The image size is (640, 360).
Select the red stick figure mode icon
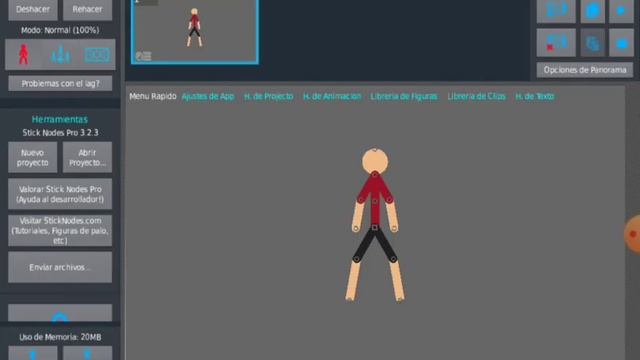[24, 54]
